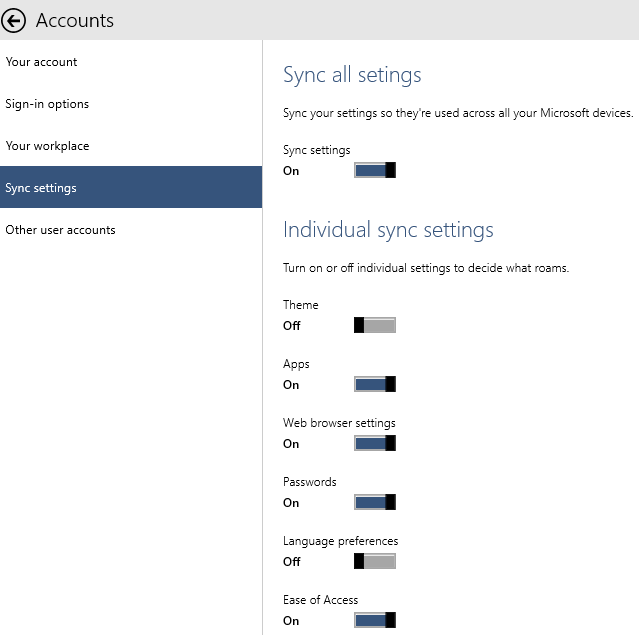
Task: Enable the Language preferences toggle switch
Action: click(x=375, y=561)
